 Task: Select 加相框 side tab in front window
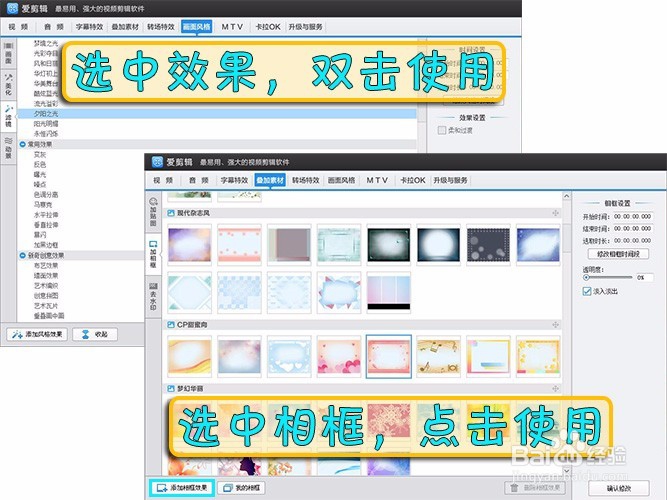[153, 254]
